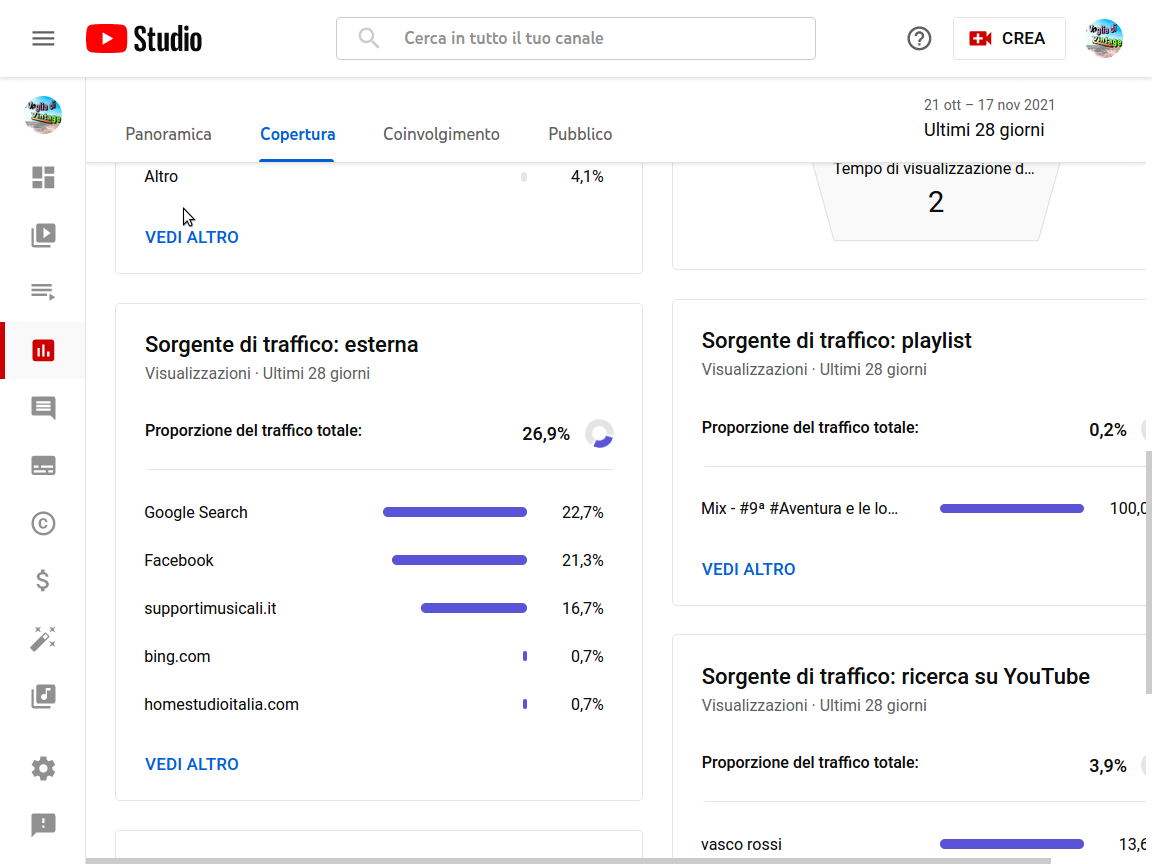The height and width of the screenshot is (864, 1152).
Task: Click the supportimusicali.it row
Action: 379,608
